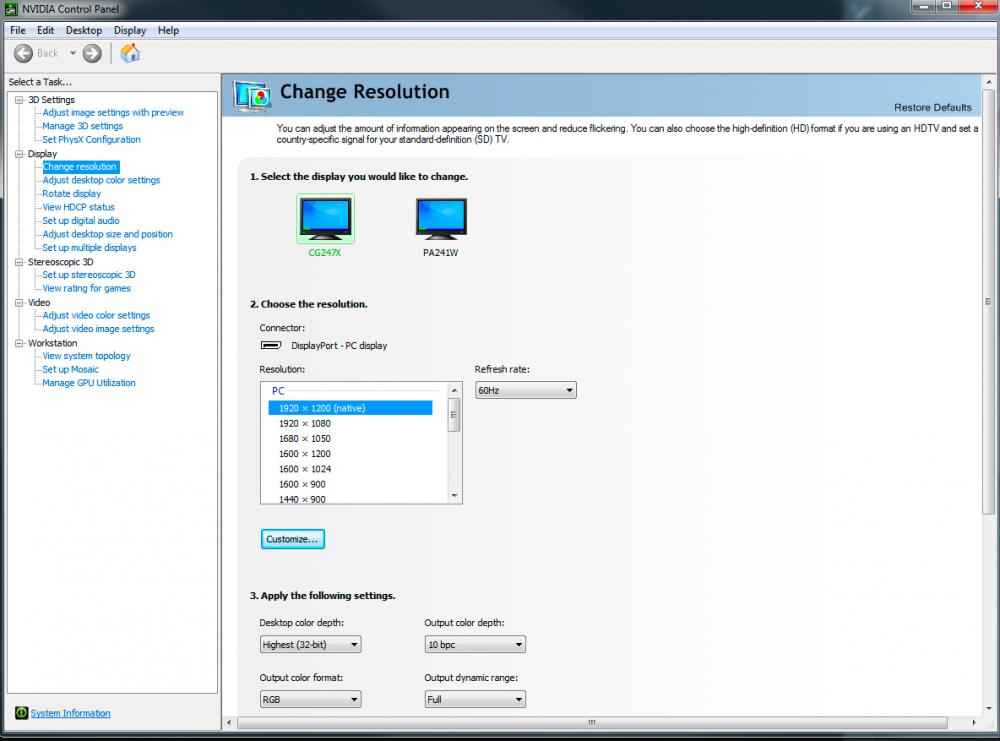Click the Customize... button
Image resolution: width=1000 pixels, height=741 pixels.
(x=293, y=539)
